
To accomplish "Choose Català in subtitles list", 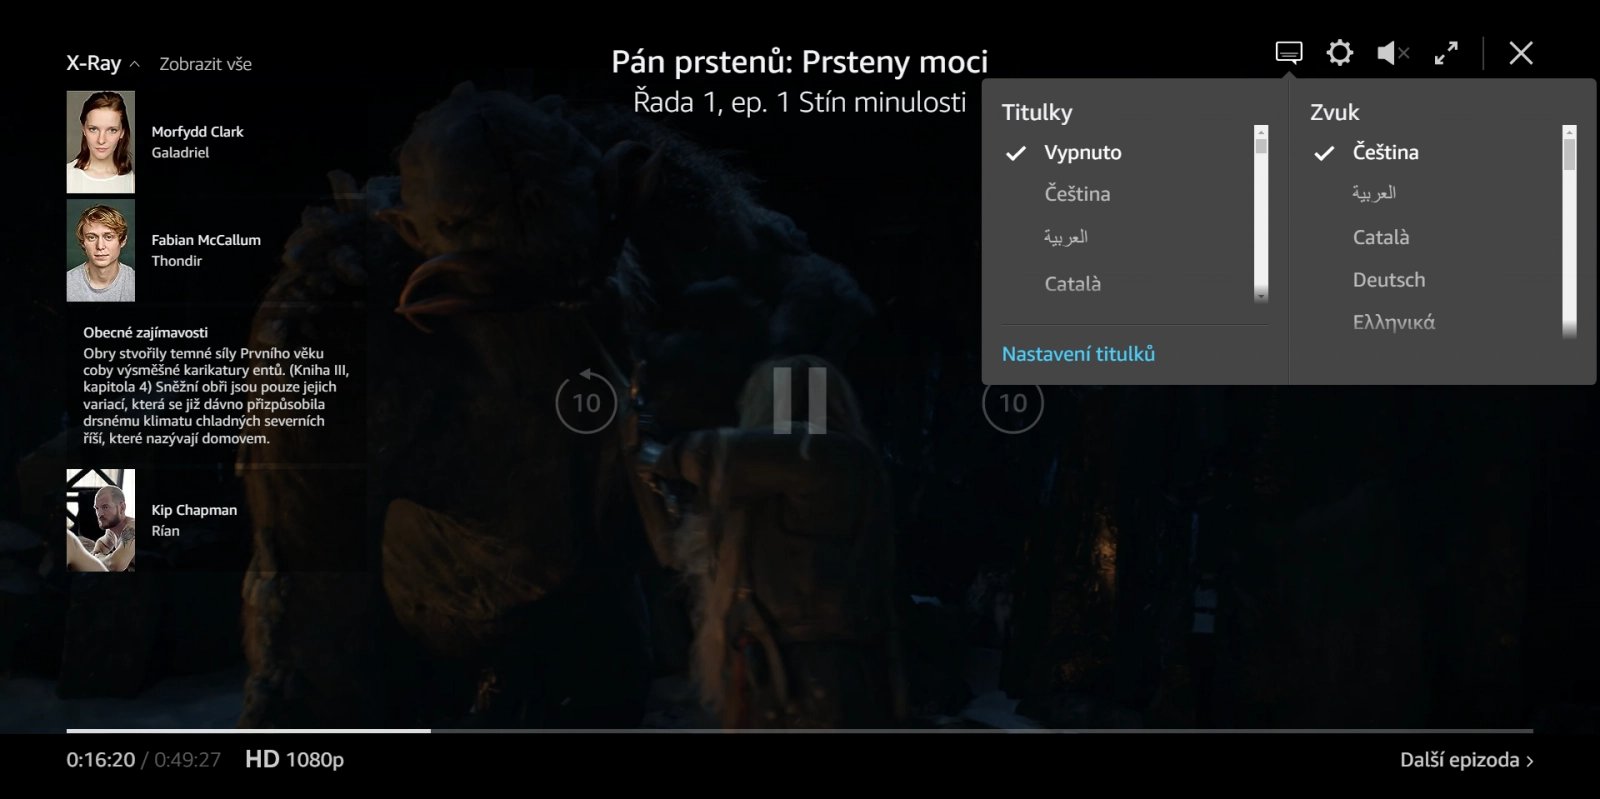I will pyautogui.click(x=1072, y=284).
